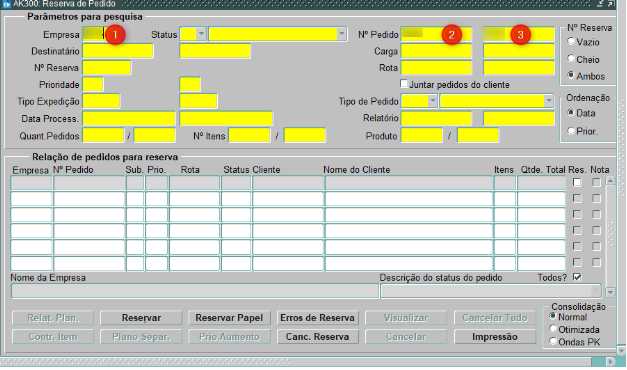The image size is (627, 370).
Task: Focus the first Nº Pedido field
Action: (436, 34)
